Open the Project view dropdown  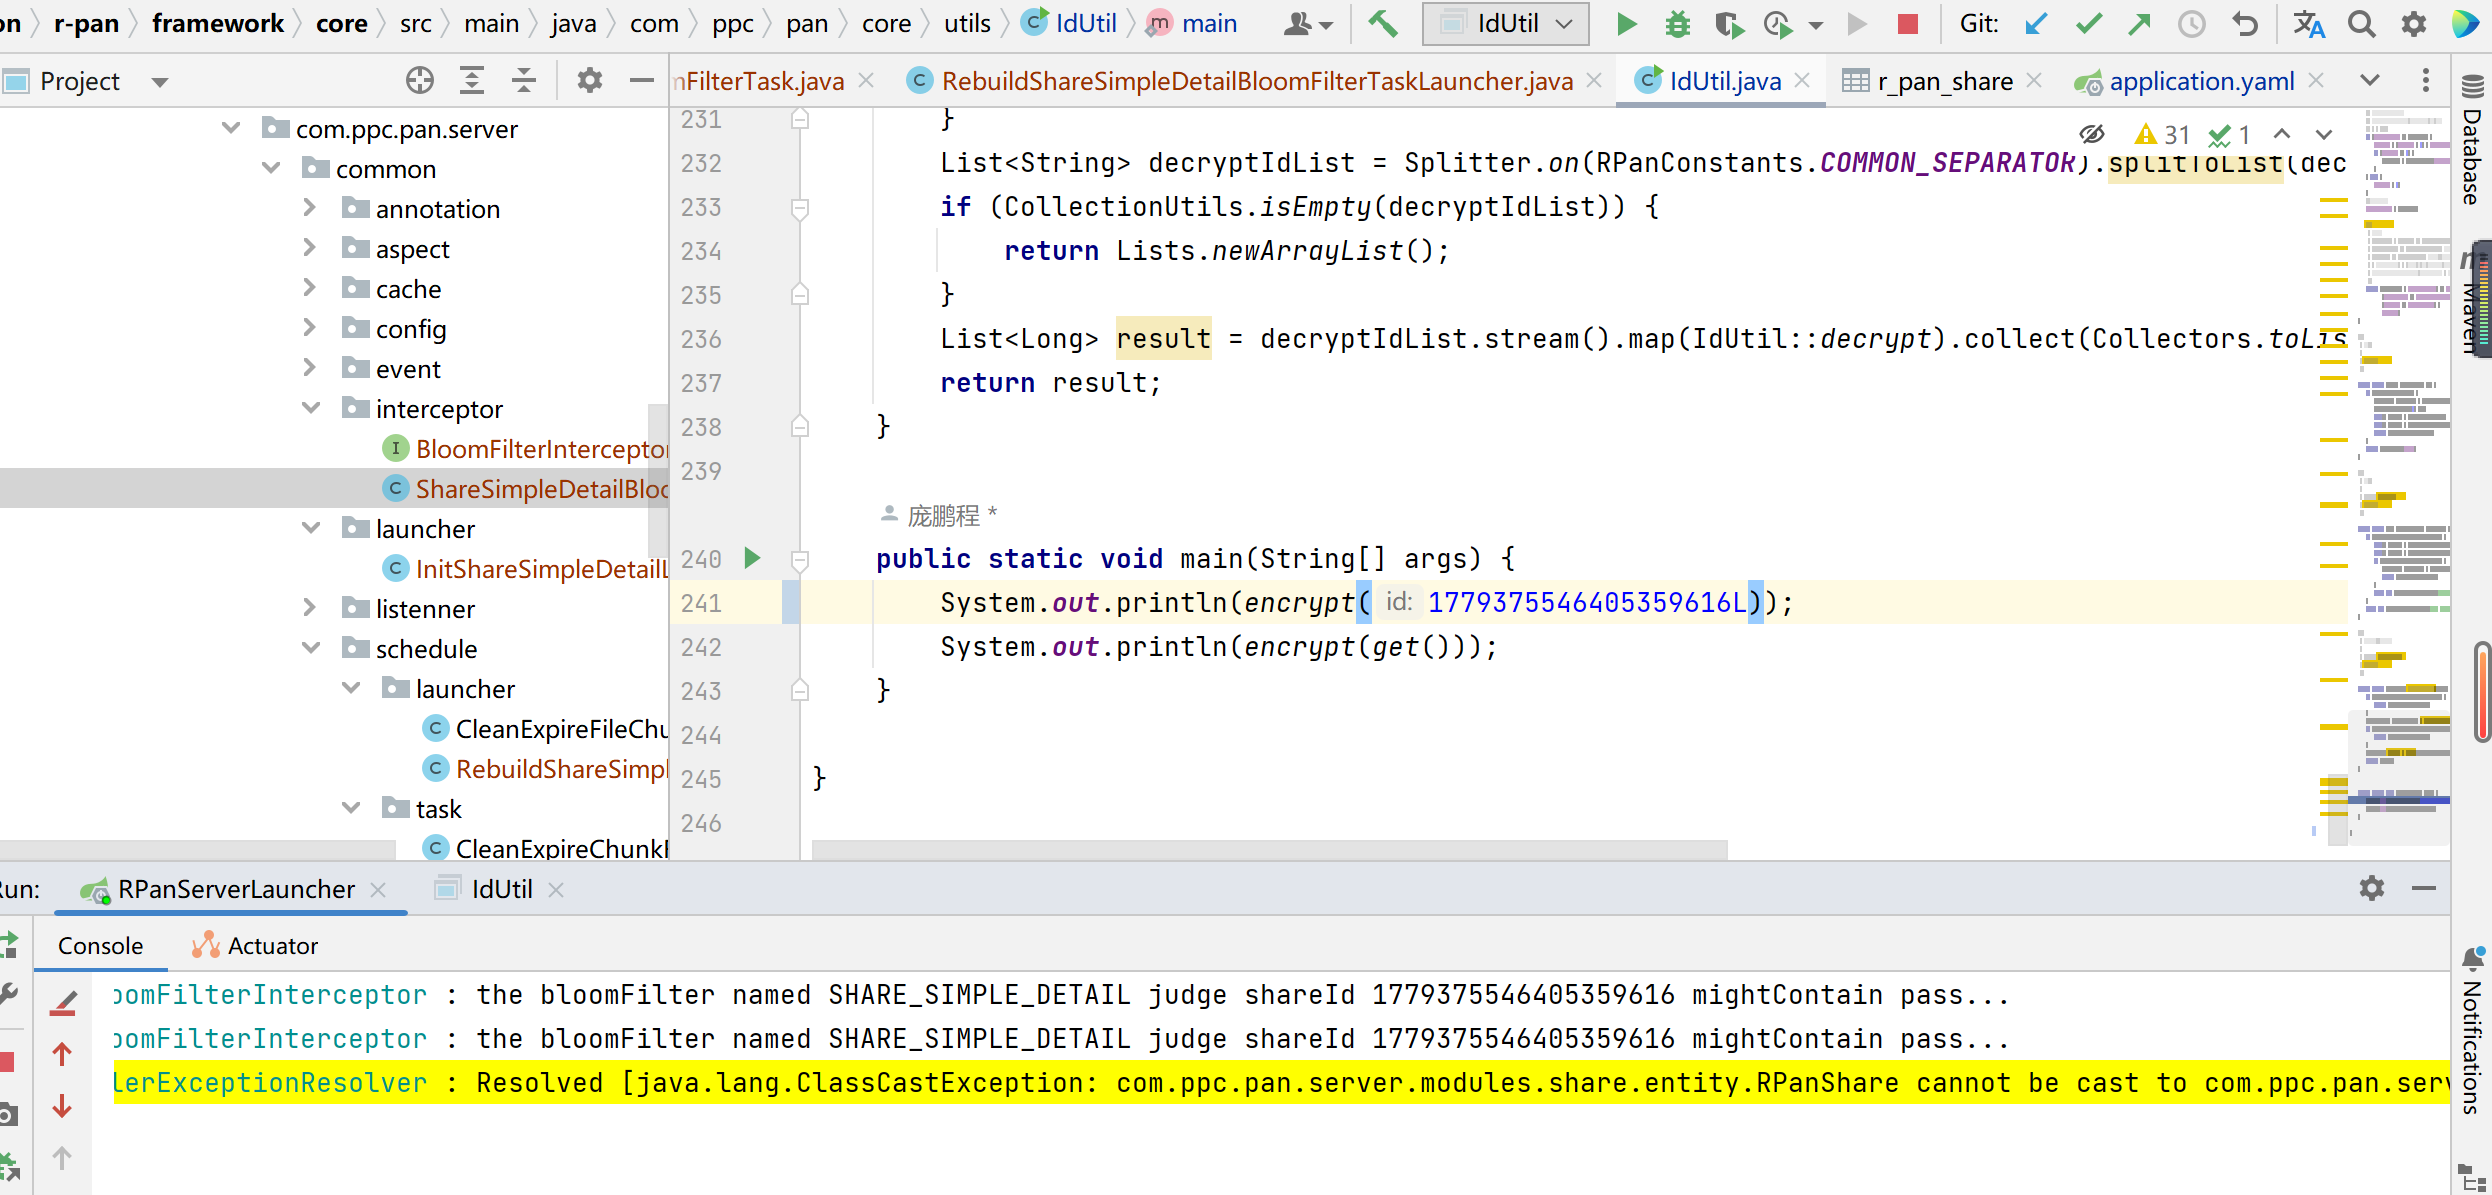pyautogui.click(x=160, y=82)
